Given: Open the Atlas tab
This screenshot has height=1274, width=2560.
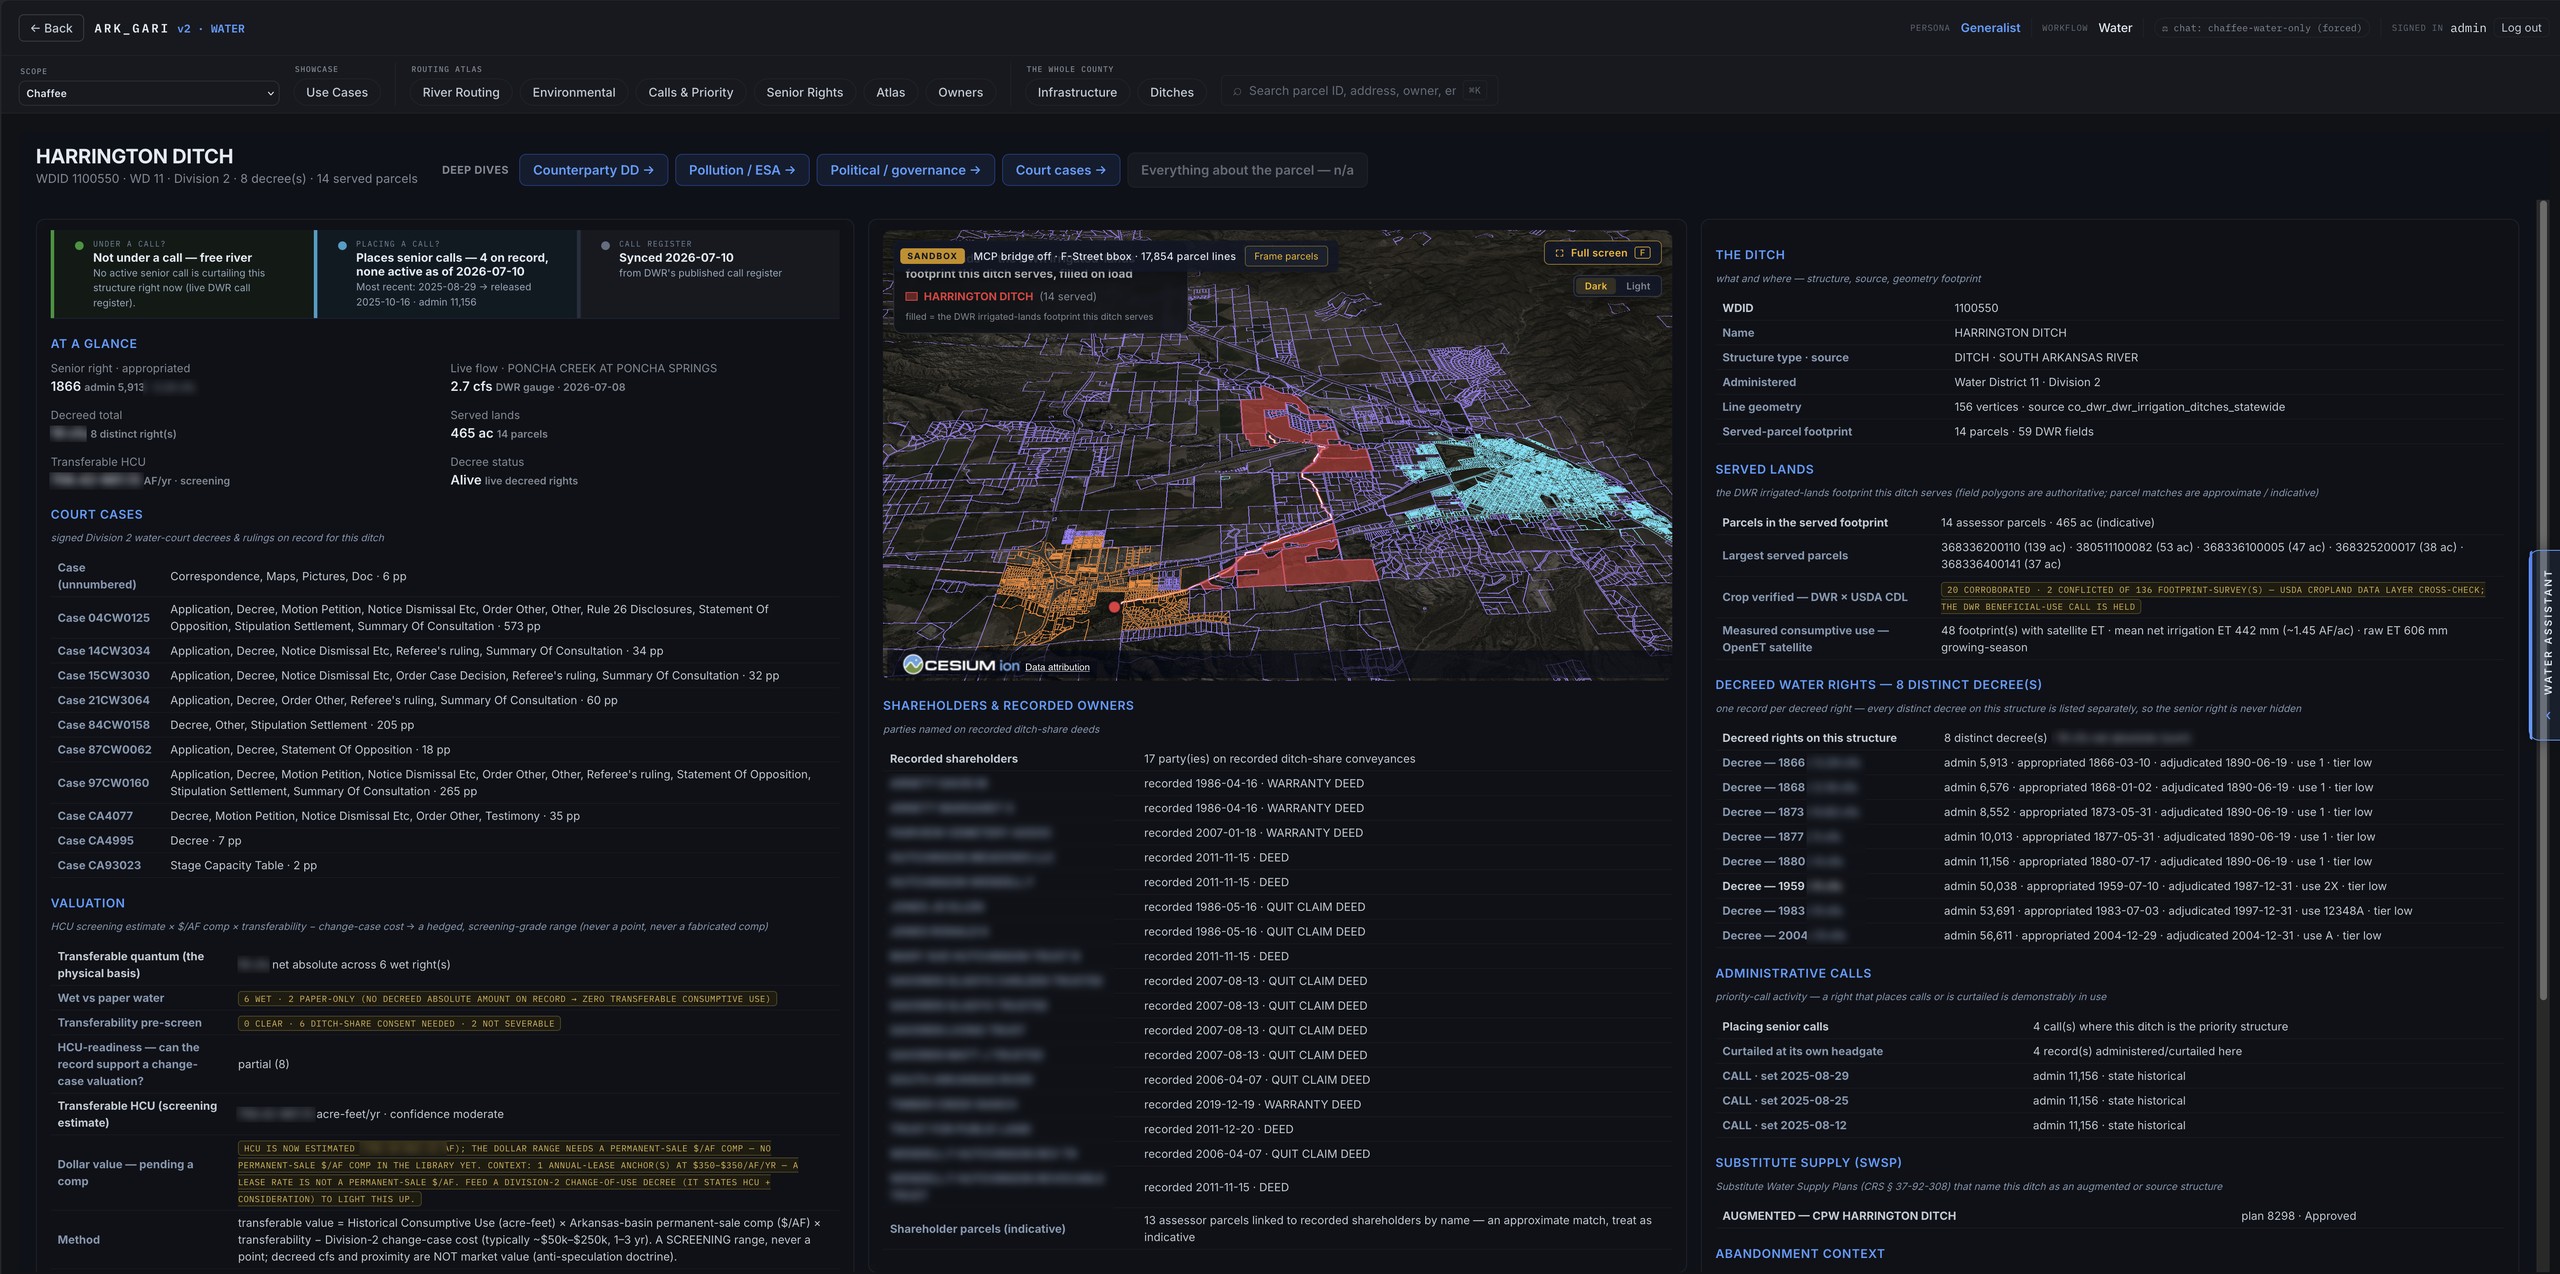Looking at the screenshot, I should [x=890, y=92].
